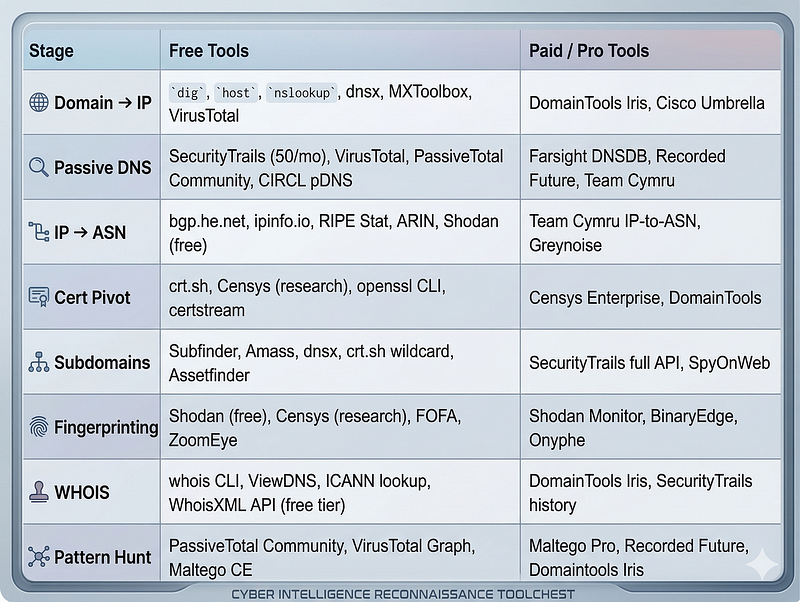Click Assetfinder text
This screenshot has width=800, height=602.
click(209, 375)
